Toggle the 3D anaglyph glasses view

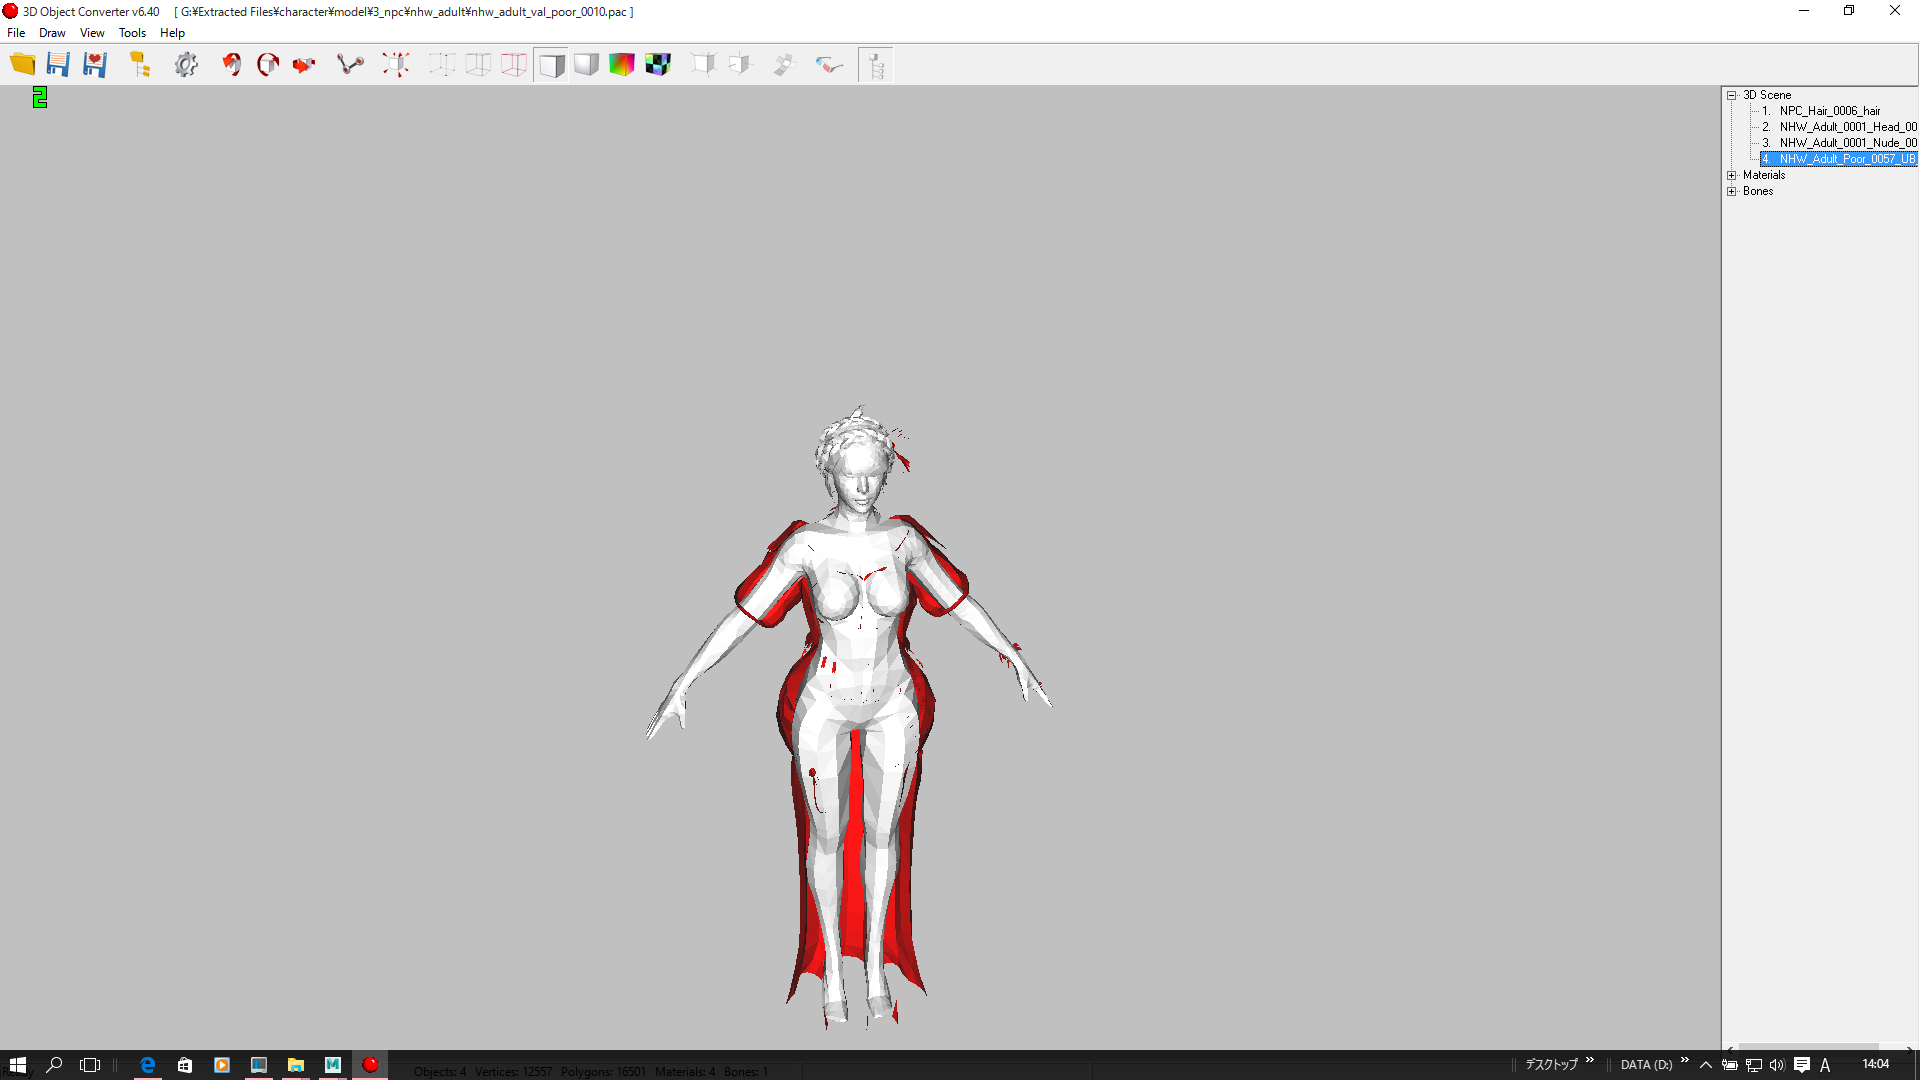(x=829, y=65)
